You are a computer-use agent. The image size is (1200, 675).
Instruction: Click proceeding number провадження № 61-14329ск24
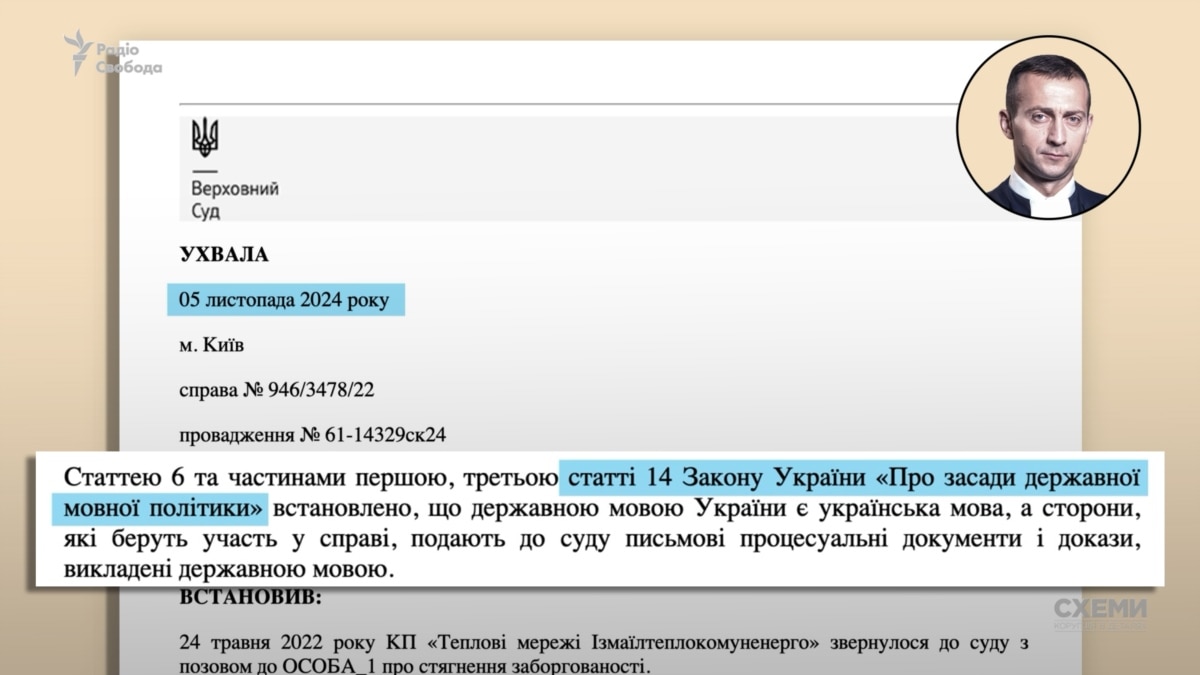coord(311,436)
